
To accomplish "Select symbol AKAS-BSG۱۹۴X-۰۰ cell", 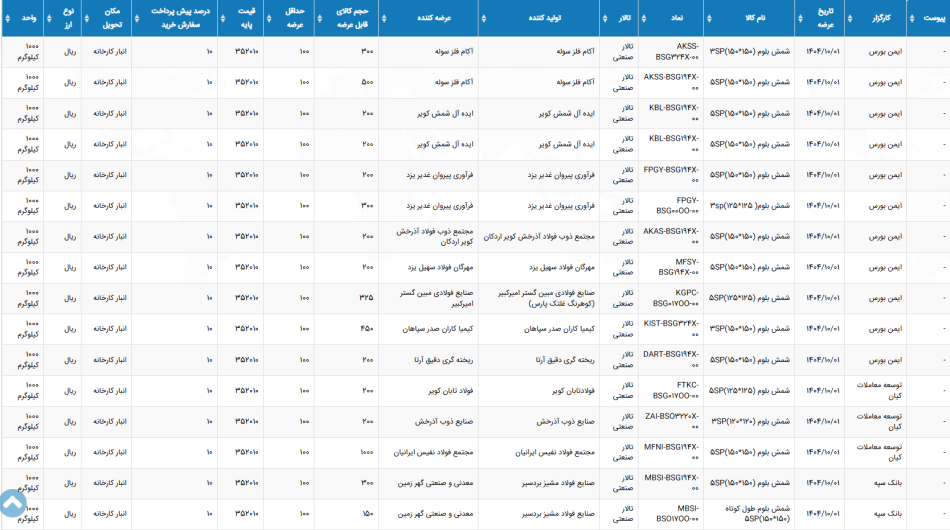I will pyautogui.click(x=671, y=237).
